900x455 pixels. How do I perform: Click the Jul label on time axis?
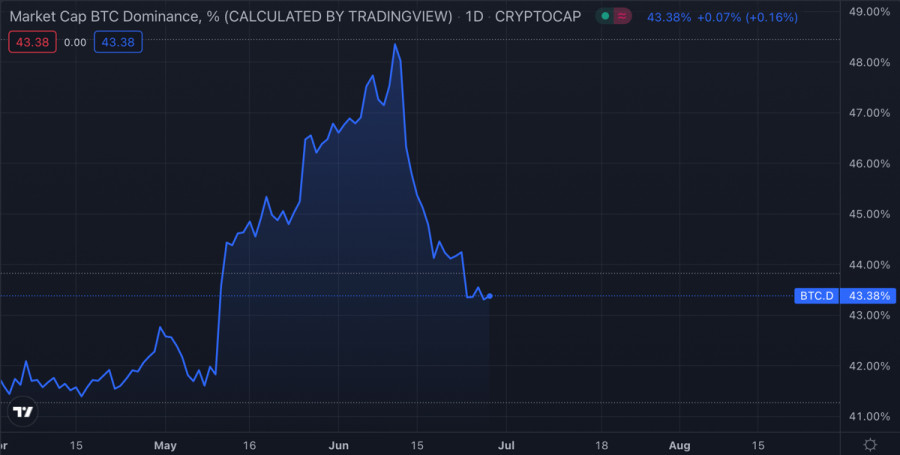(506, 445)
